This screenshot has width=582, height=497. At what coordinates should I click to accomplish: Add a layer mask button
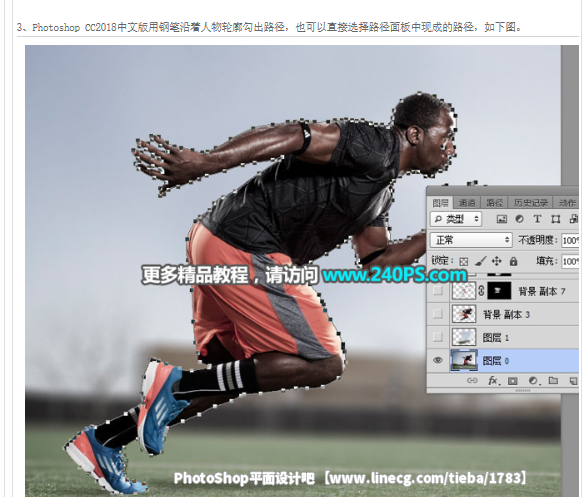coord(513,381)
